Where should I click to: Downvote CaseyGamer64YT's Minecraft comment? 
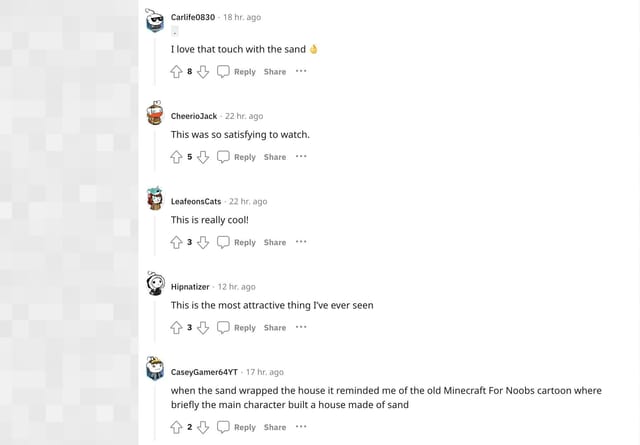203,427
